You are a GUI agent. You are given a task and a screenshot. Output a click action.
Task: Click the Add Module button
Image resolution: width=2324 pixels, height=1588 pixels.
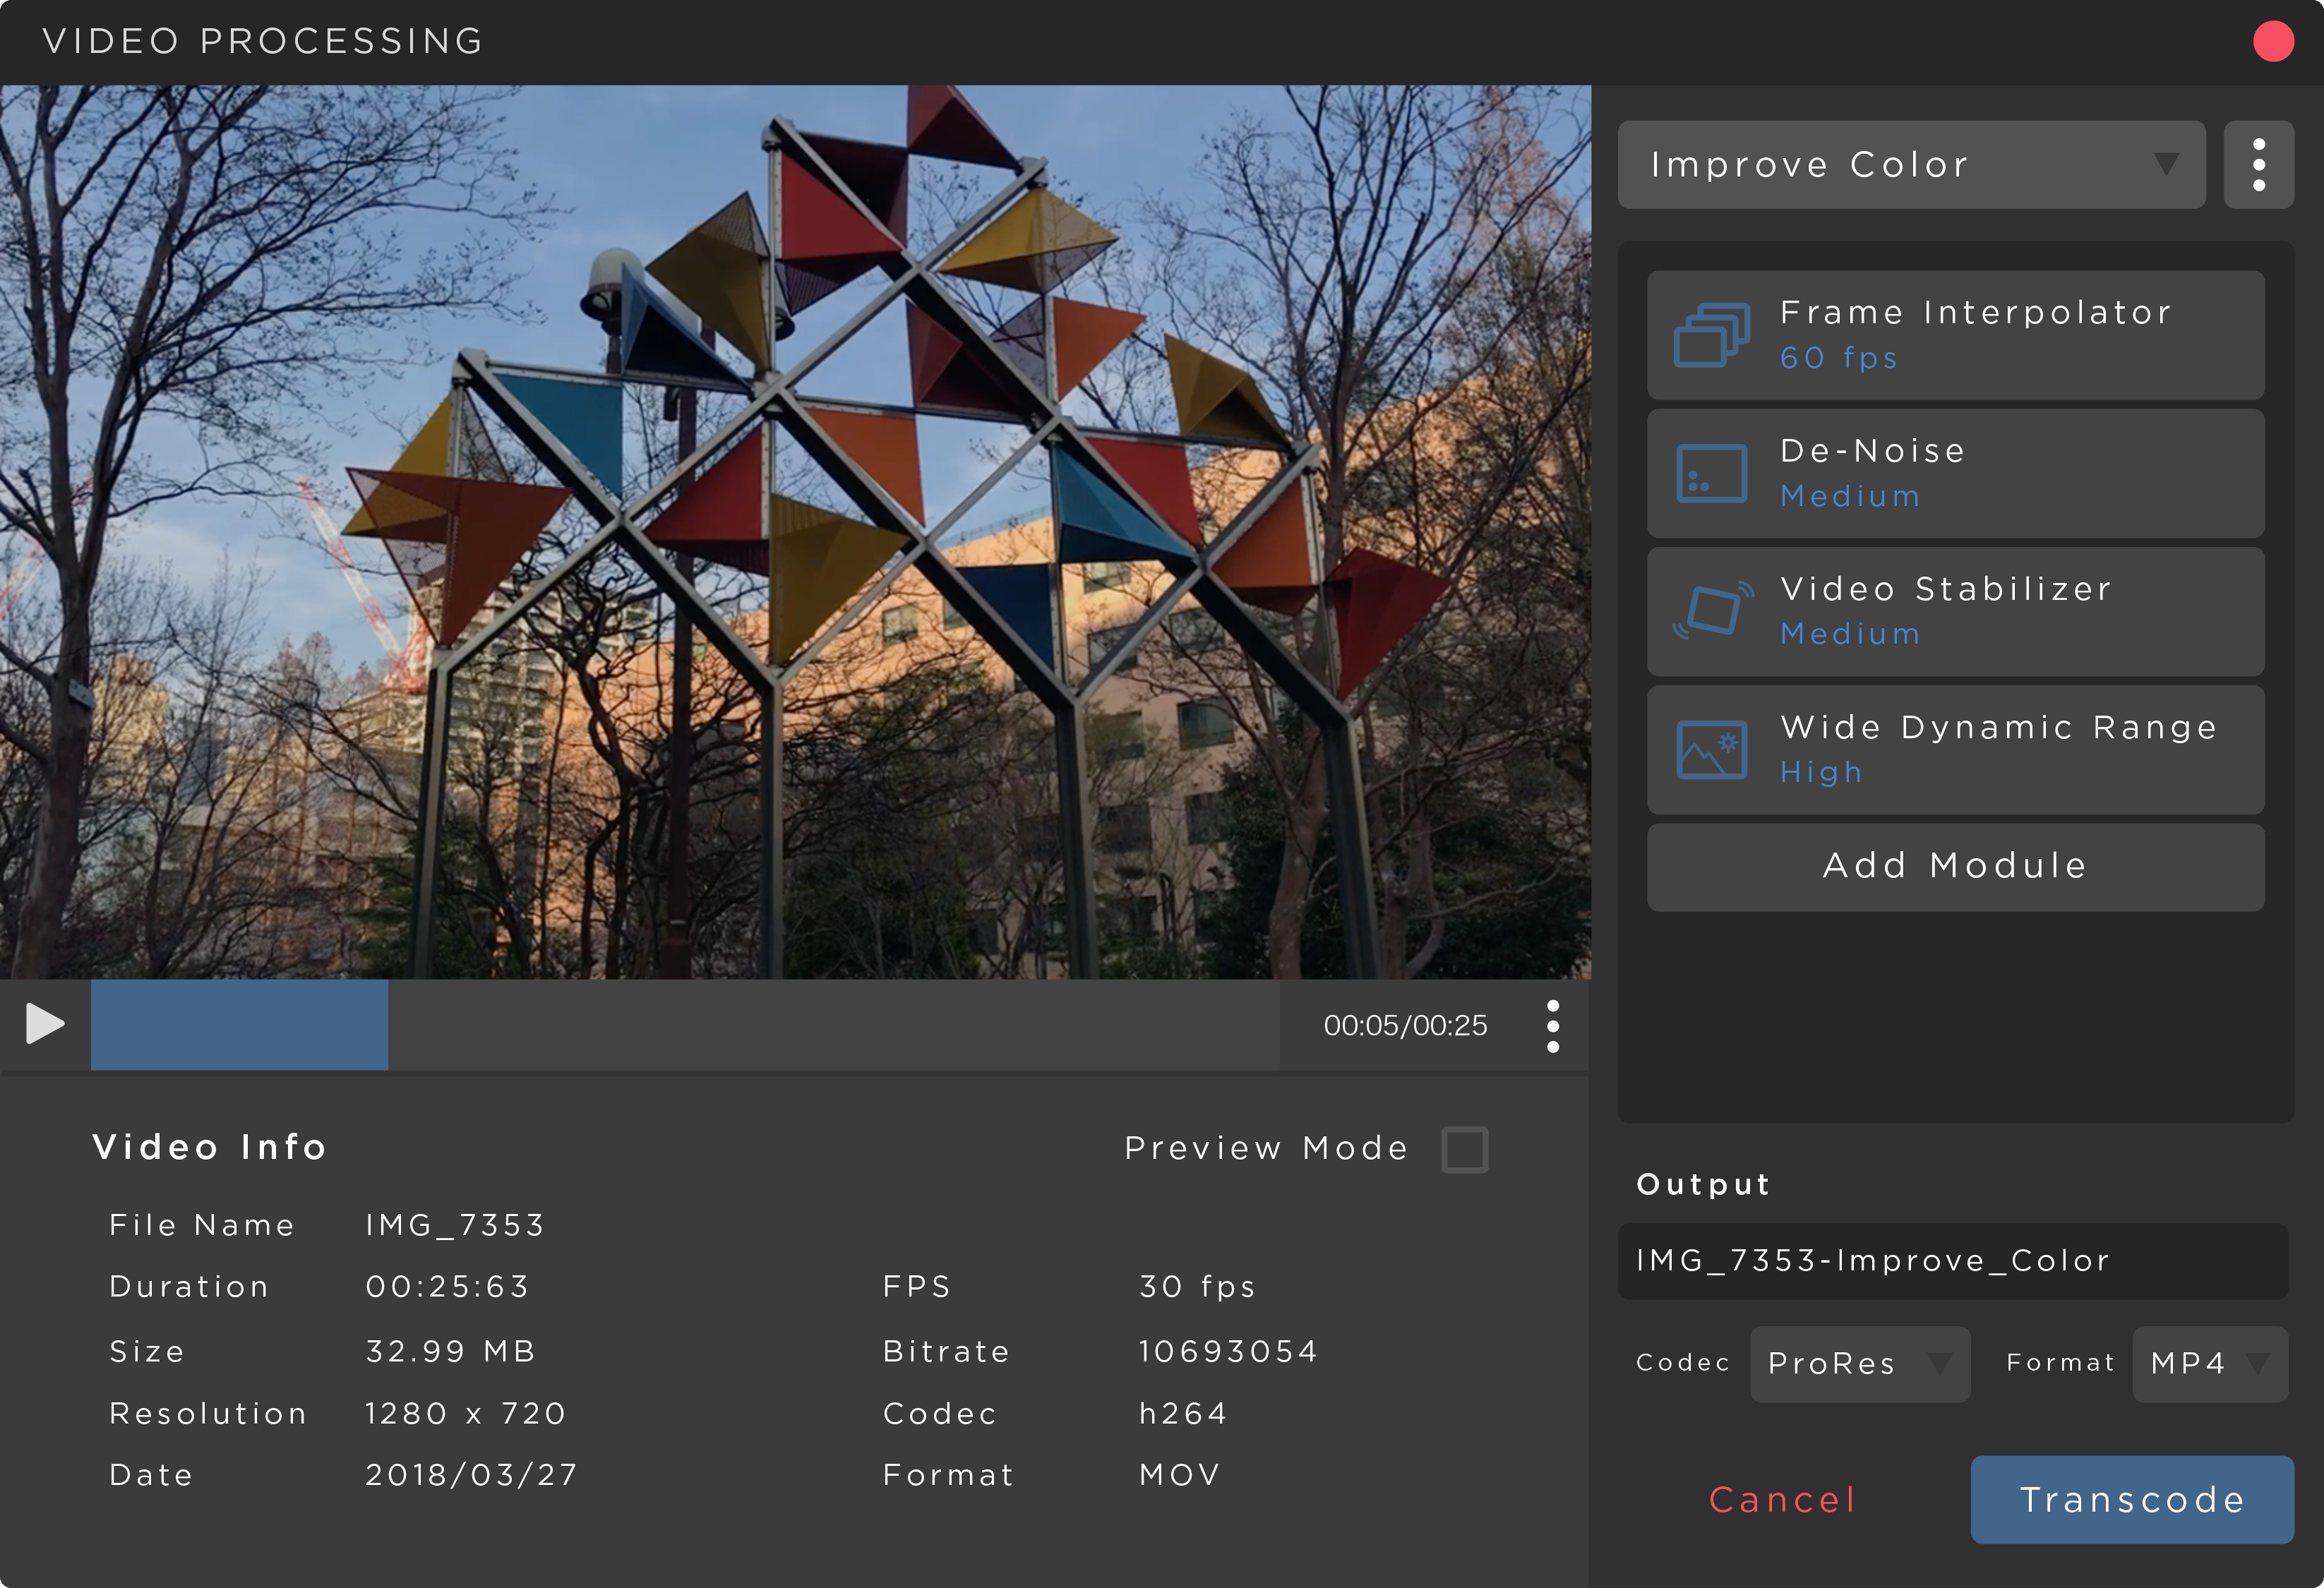1955,867
